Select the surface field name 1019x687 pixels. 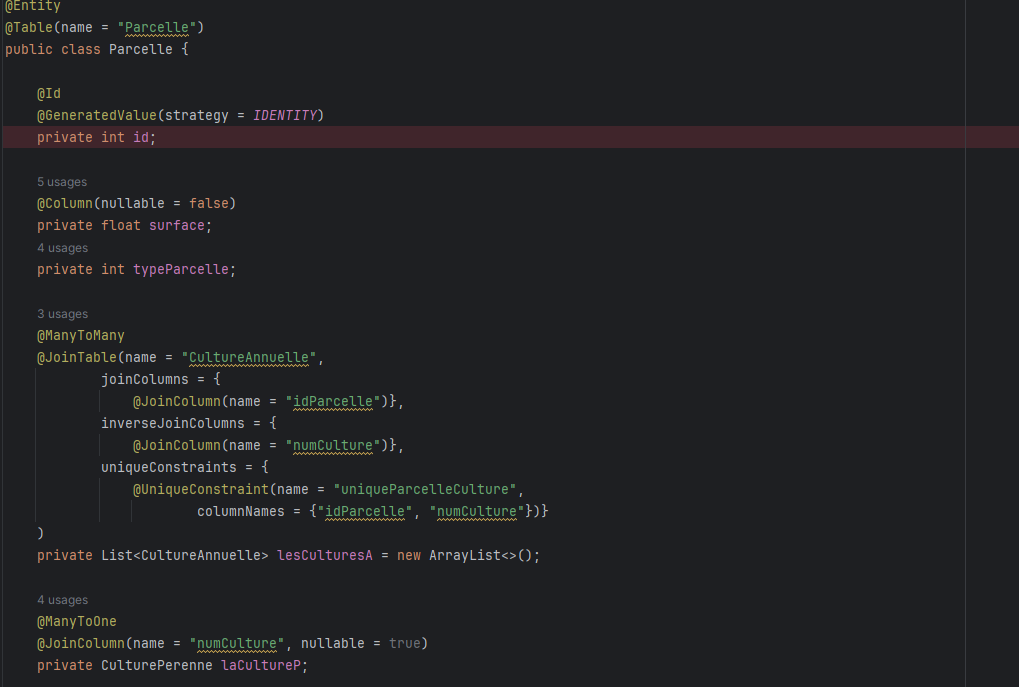pyautogui.click(x=178, y=225)
